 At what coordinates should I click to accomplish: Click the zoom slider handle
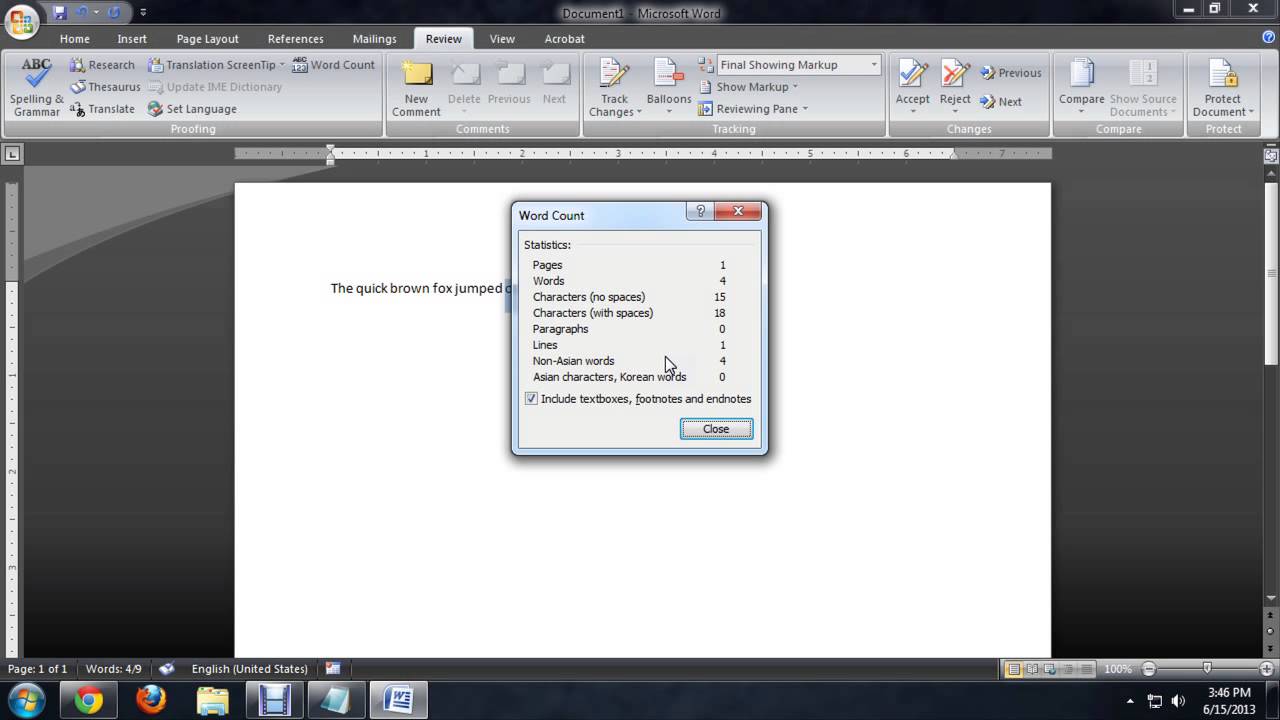tap(1207, 669)
